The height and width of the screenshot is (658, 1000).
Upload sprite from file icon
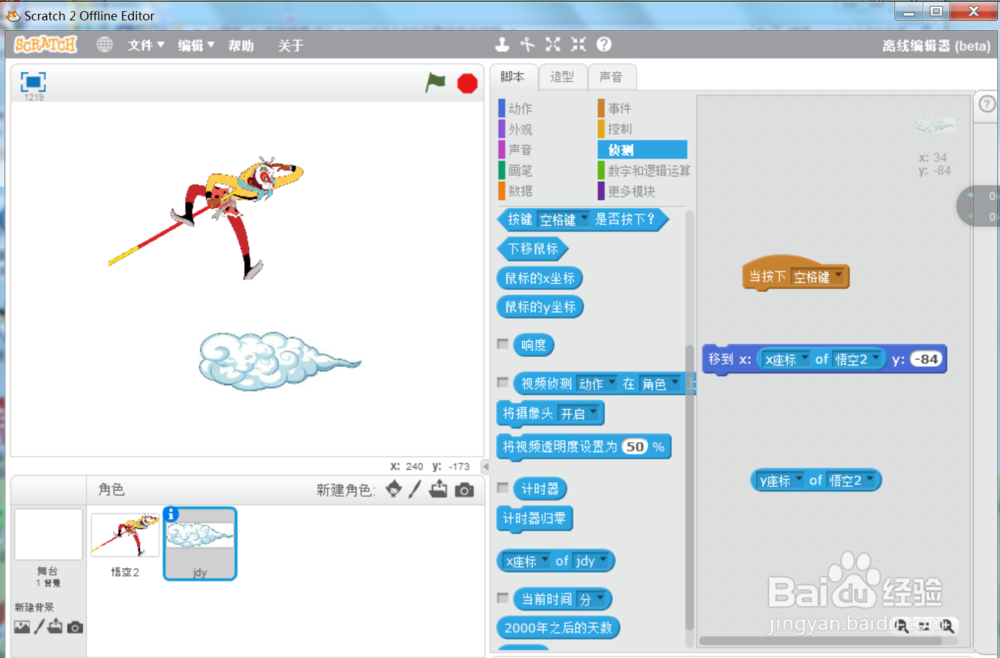[438, 489]
